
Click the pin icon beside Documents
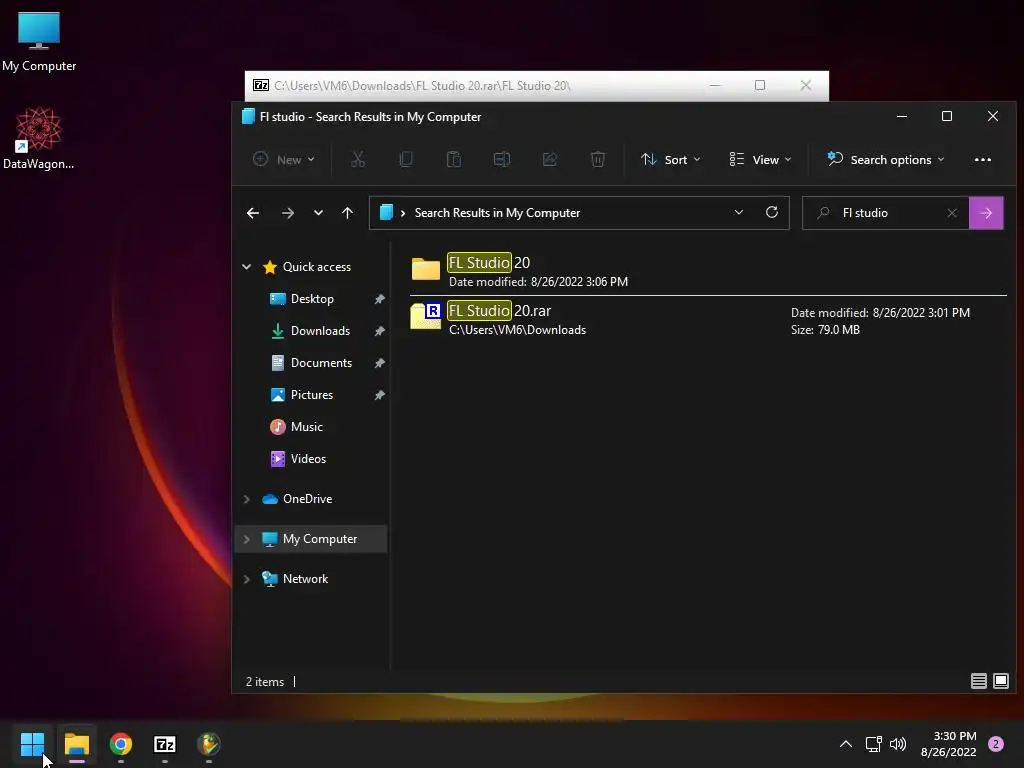(379, 363)
